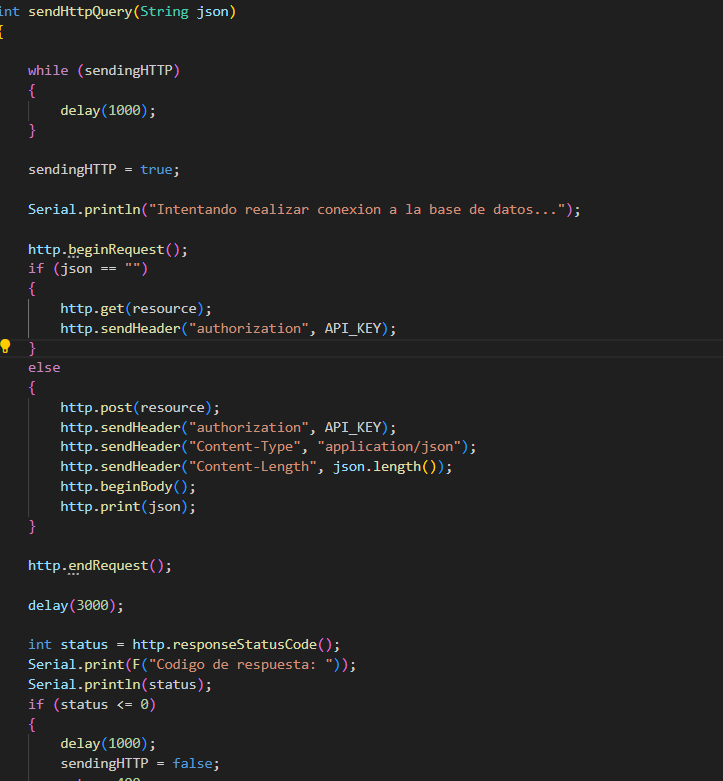Click the http.beginBody() call

point(127,486)
